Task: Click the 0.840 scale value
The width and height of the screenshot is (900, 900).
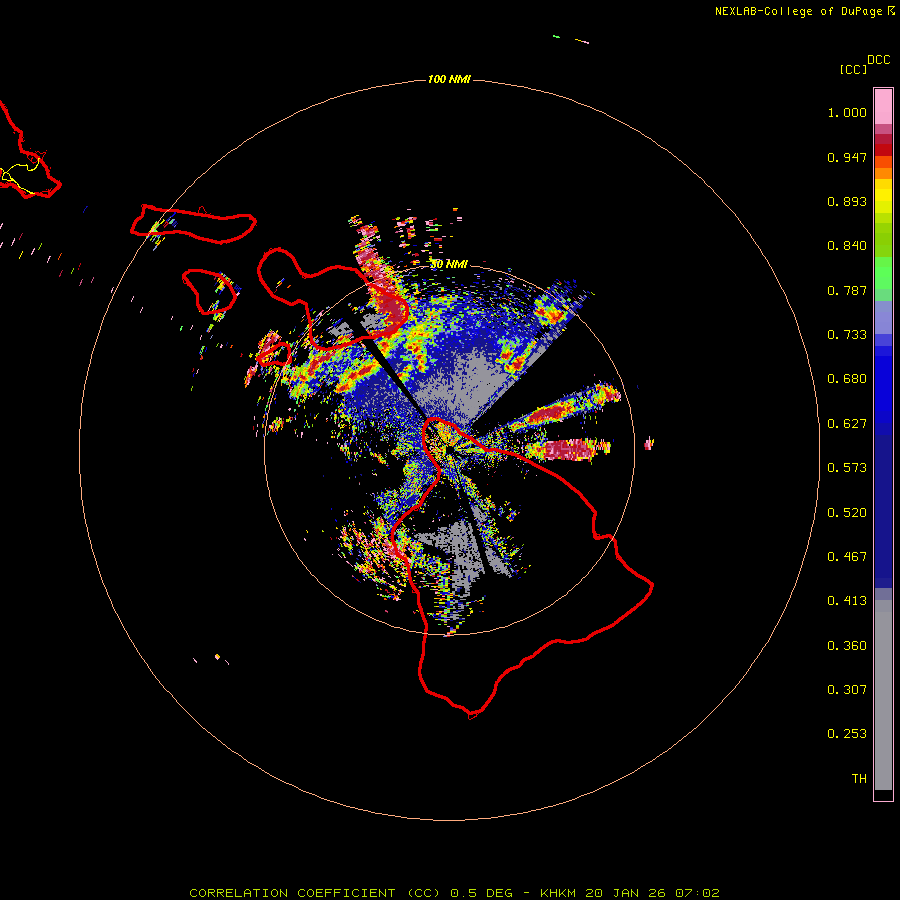Action: [x=847, y=246]
